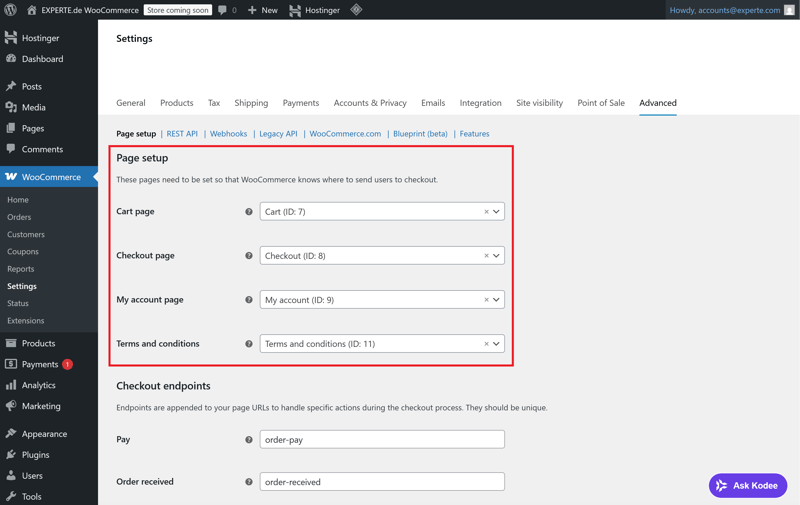Click the diamond icon in the admin bar
The height and width of the screenshot is (505, 800).
356,10
